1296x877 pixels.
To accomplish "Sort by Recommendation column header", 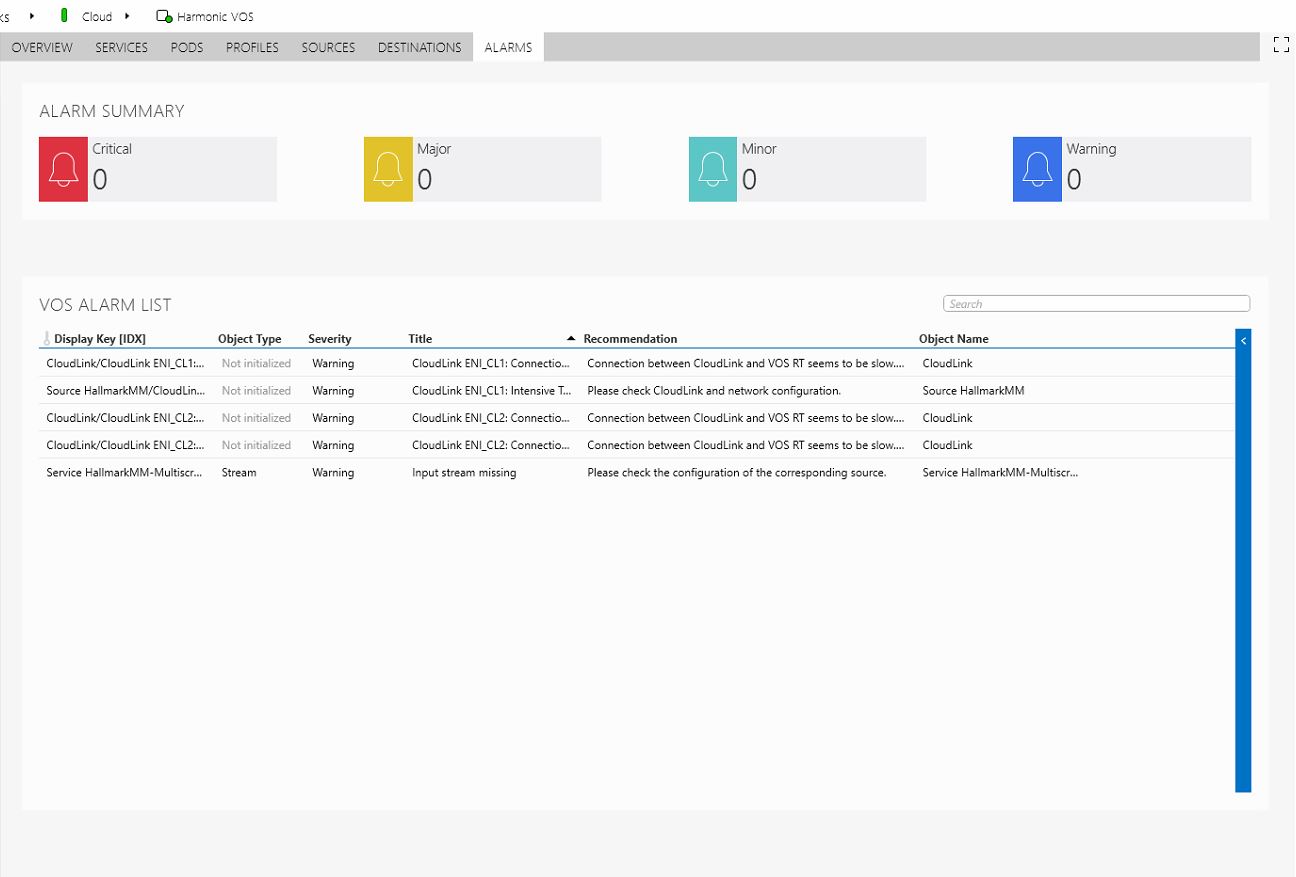I will pyautogui.click(x=630, y=339).
